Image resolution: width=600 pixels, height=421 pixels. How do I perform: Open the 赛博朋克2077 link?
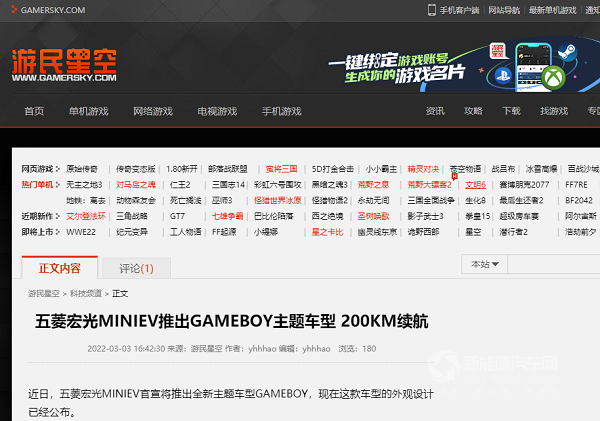click(524, 184)
